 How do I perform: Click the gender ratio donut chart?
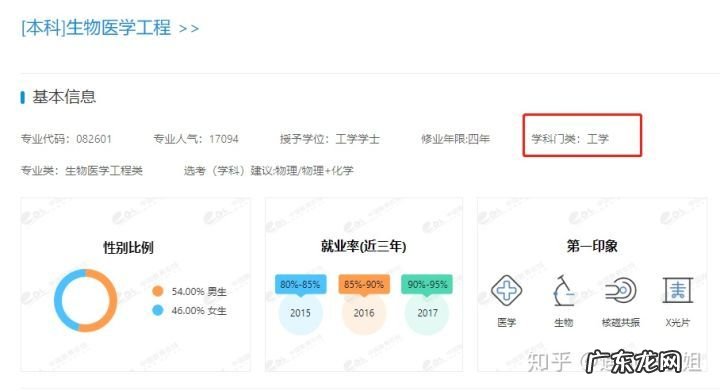click(x=85, y=301)
